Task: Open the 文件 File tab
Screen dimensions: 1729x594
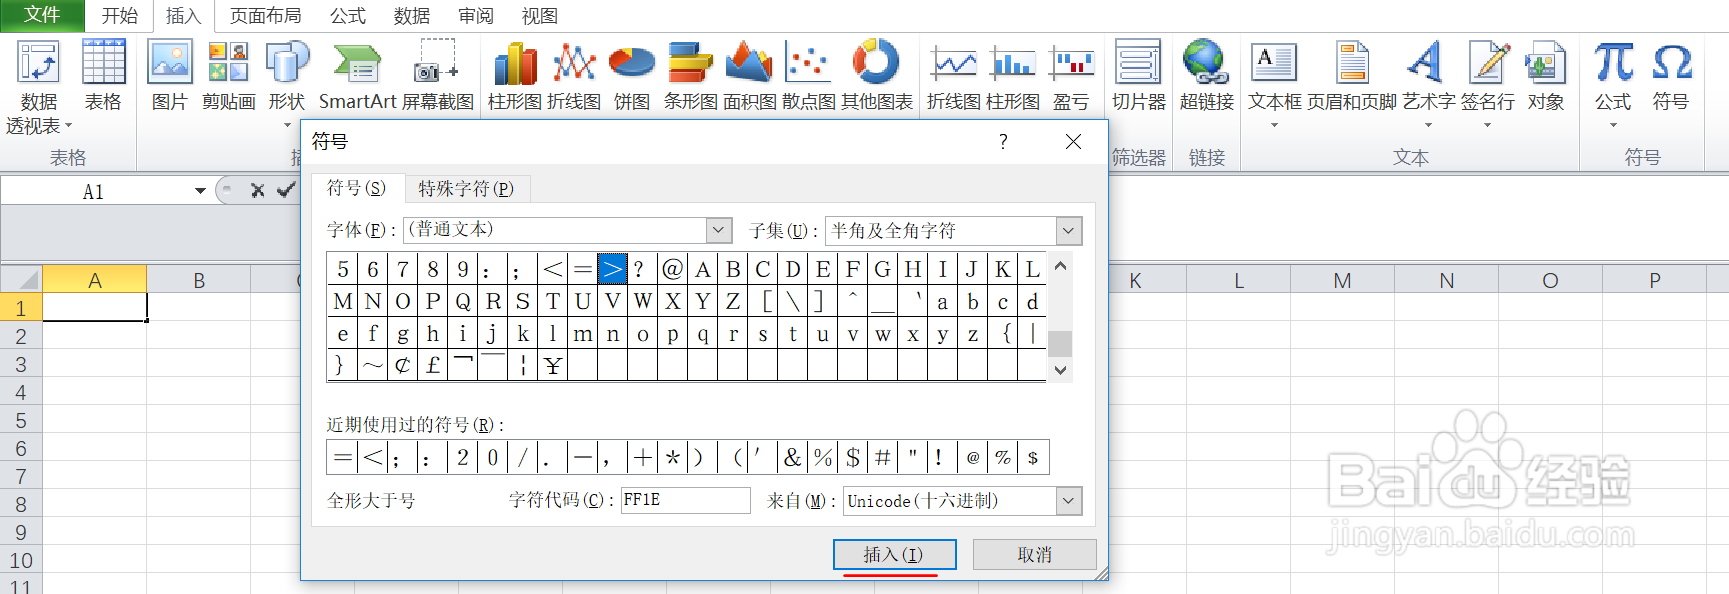Action: (x=42, y=15)
